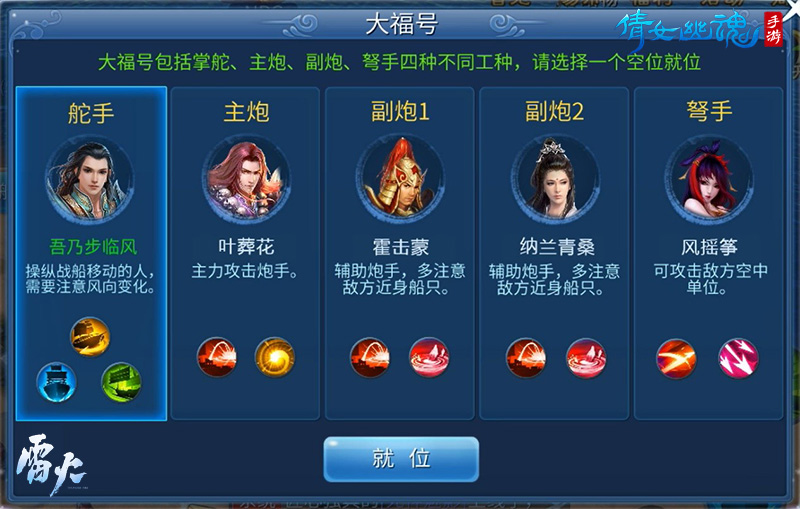Viewport: 800px width, 509px height.
Task: Select the pink multi-arrow skill under 弩手
Action: pos(738,359)
